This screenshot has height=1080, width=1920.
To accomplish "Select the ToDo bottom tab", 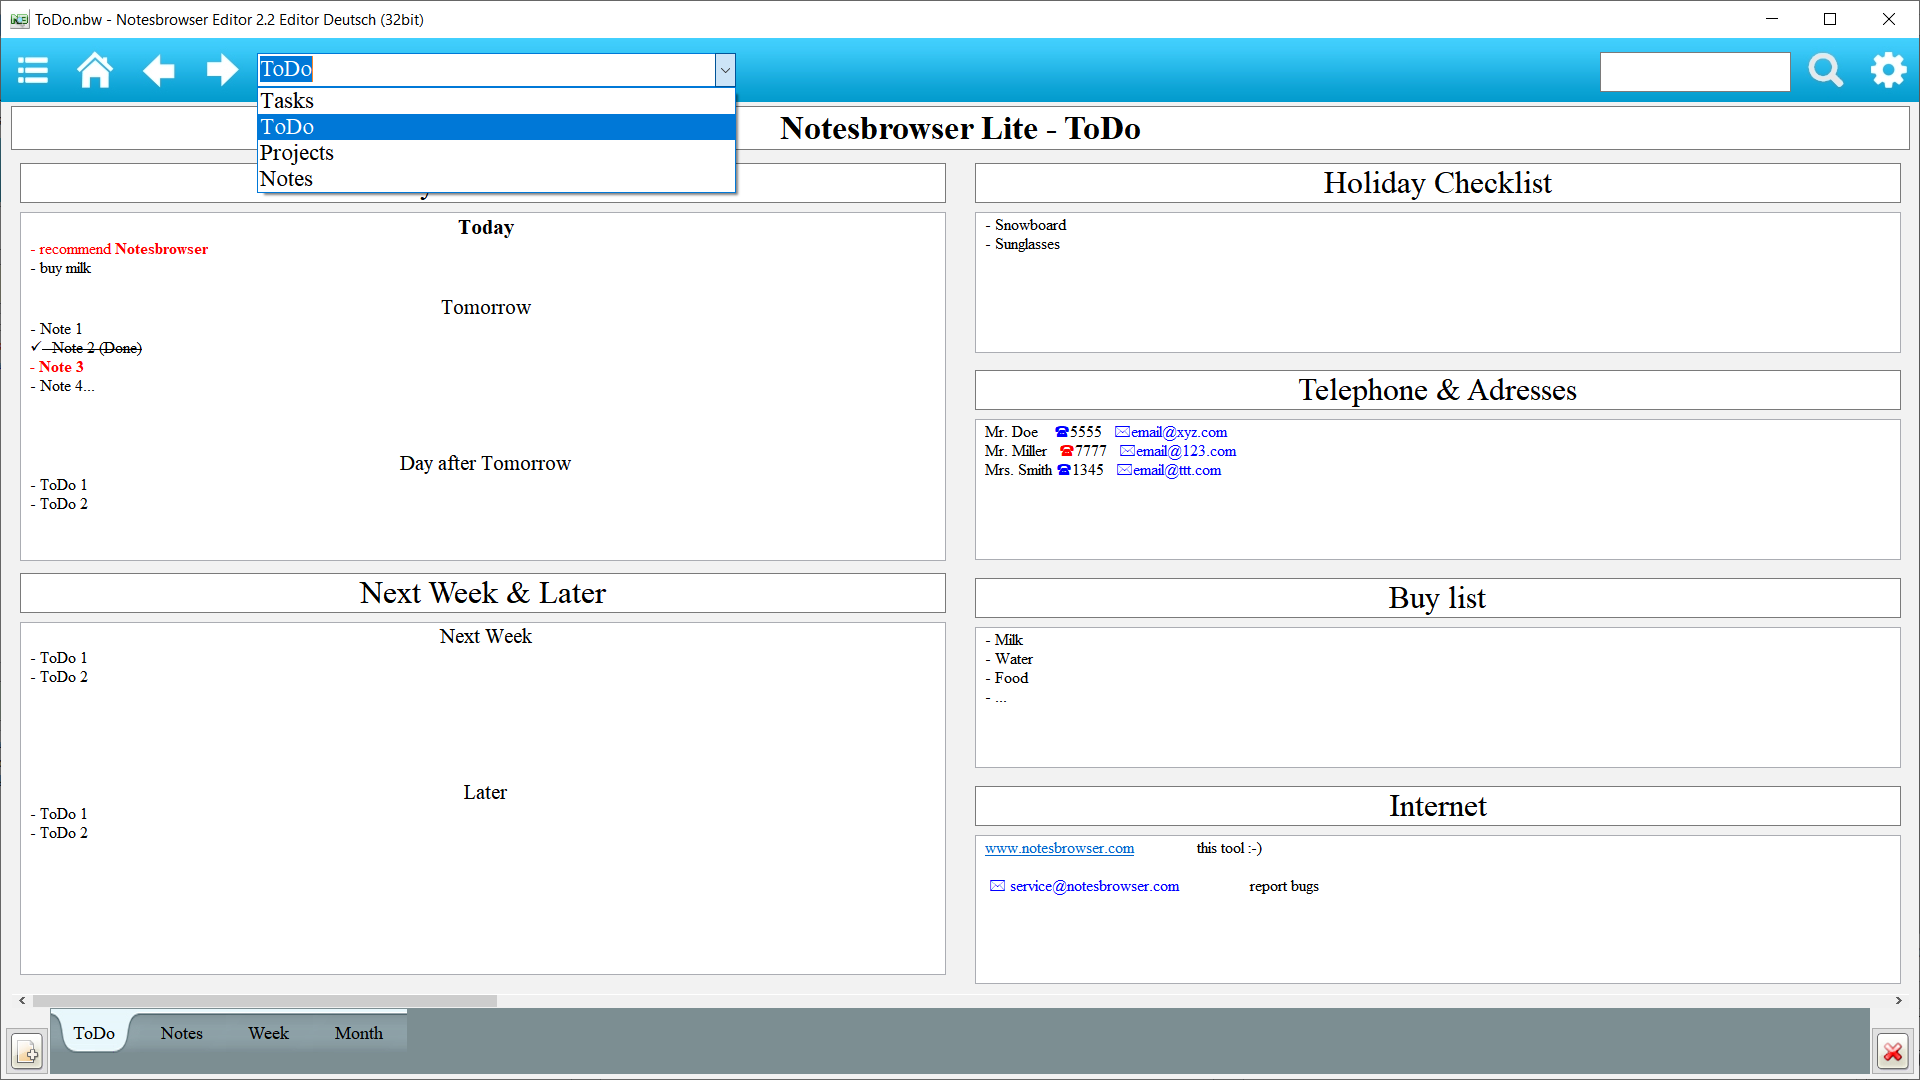I will coord(94,1033).
